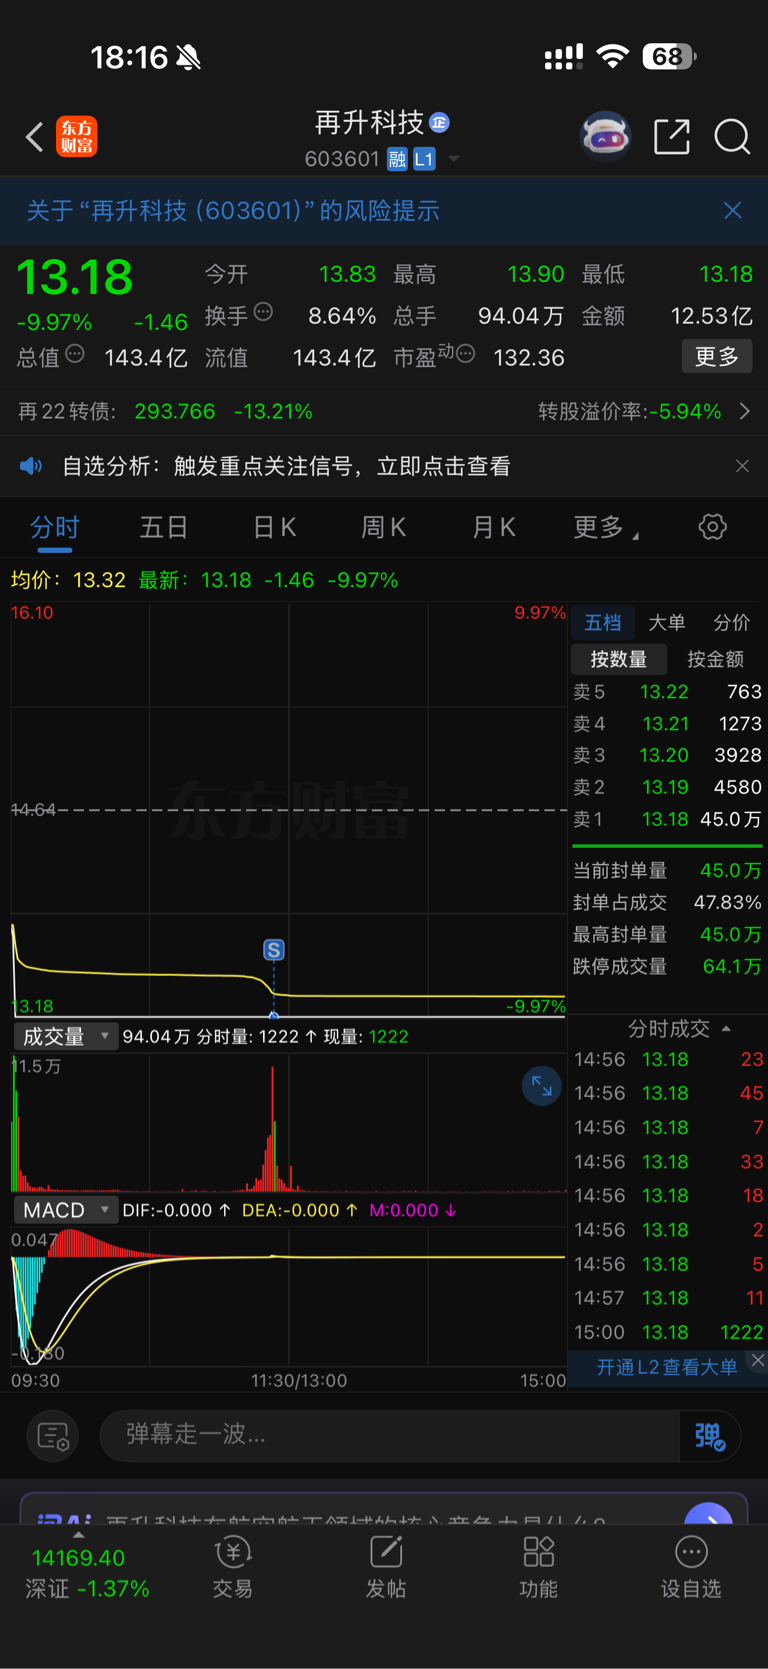Tap the fullscreen expand chart icon
Viewport: 768px width, 1669px height.
pos(542,1087)
